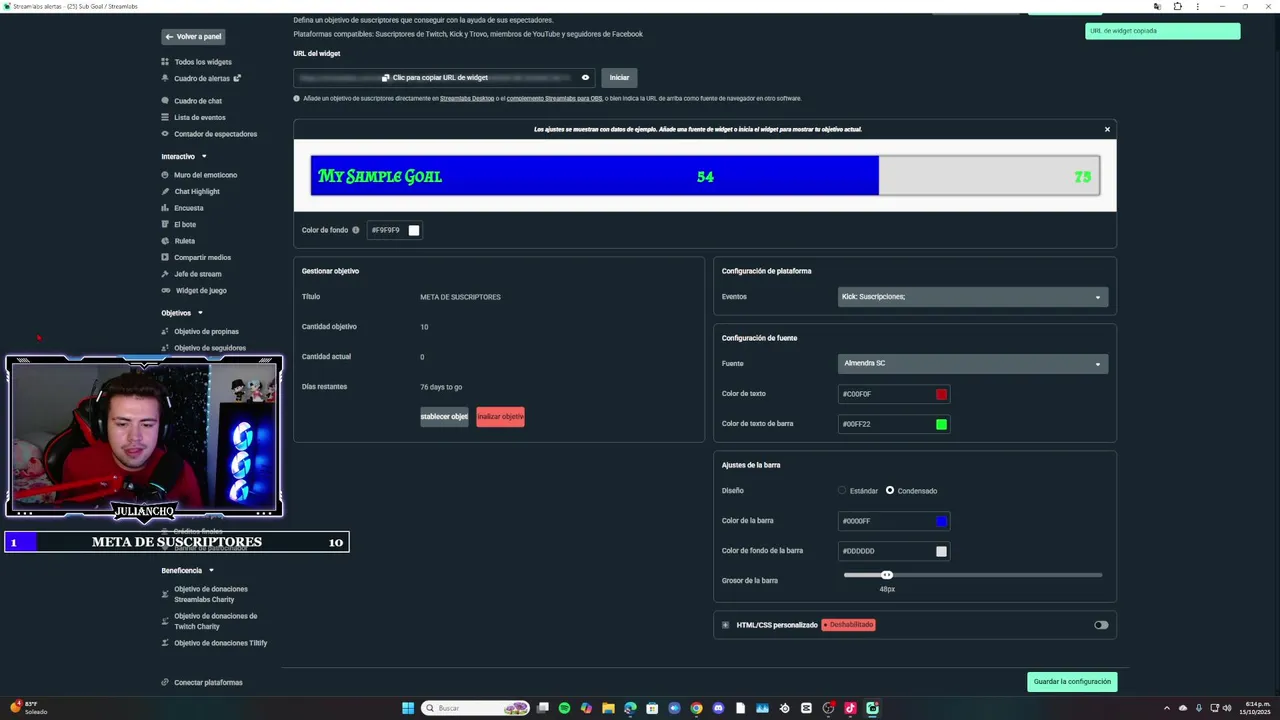The height and width of the screenshot is (720, 1280).
Task: Click red Finalizar objetivo button
Action: coord(500,417)
